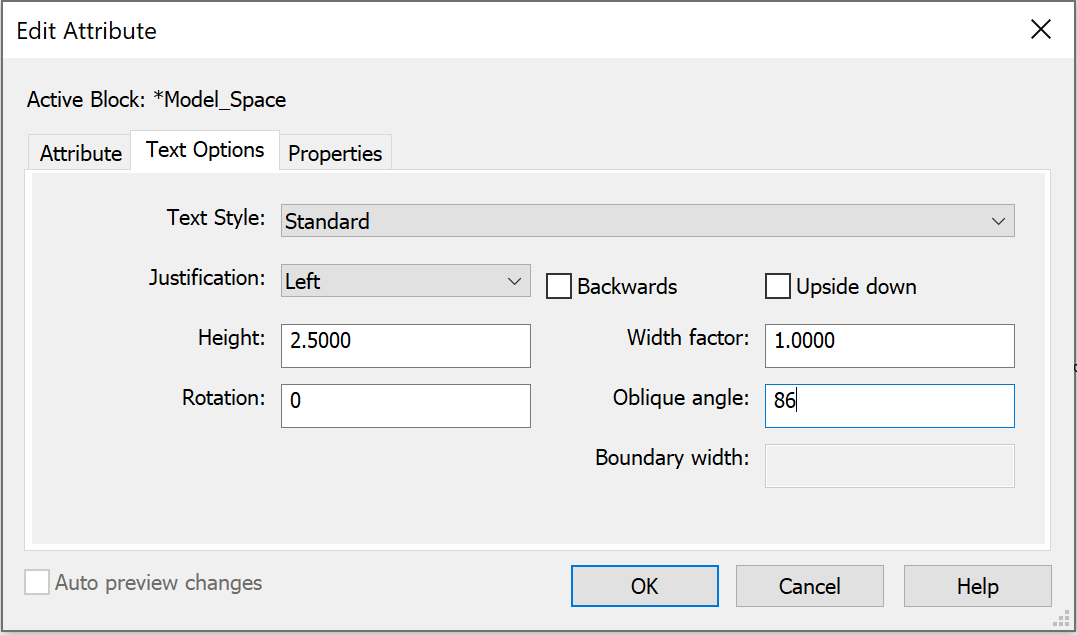Toggle the Upside down checkbox
Image resolution: width=1077 pixels, height=635 pixels.
point(778,287)
